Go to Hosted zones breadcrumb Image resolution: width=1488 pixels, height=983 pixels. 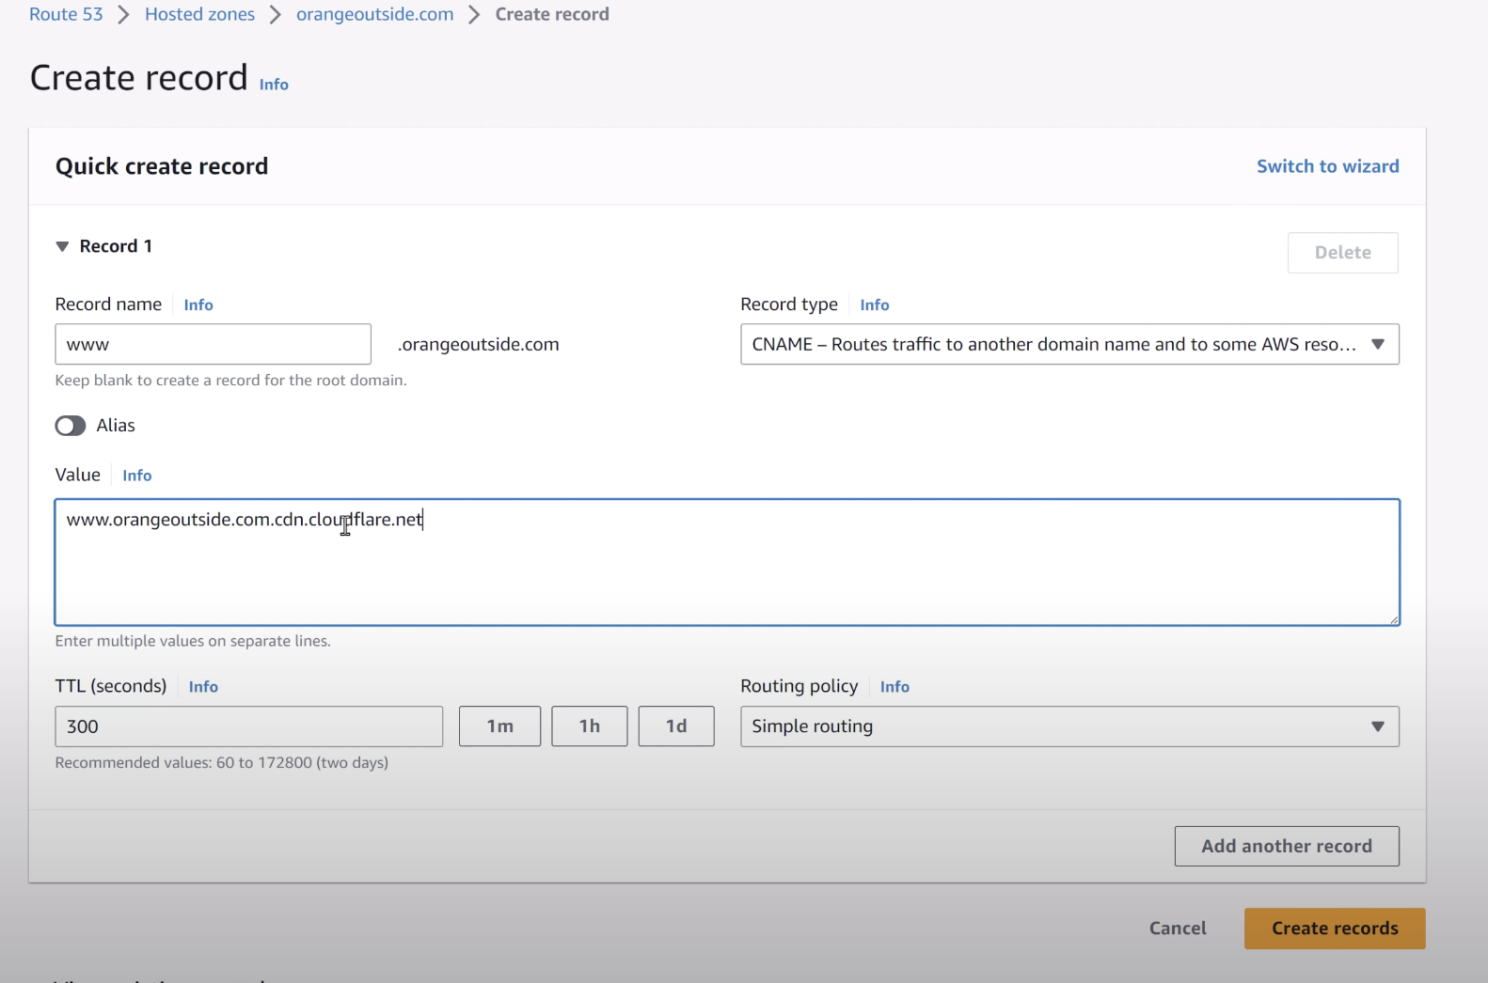point(199,14)
